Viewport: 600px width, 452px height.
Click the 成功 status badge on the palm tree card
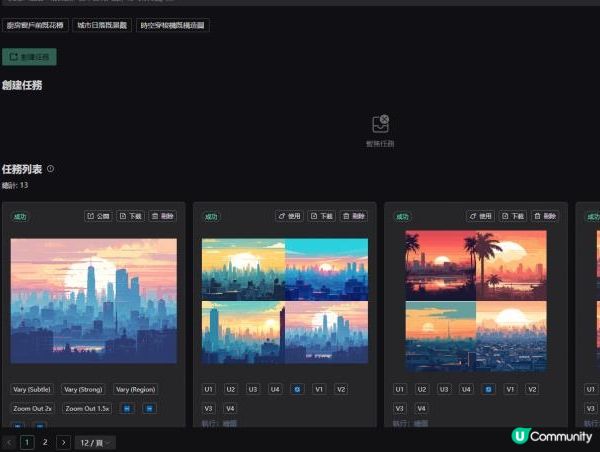pyautogui.click(x=402, y=217)
